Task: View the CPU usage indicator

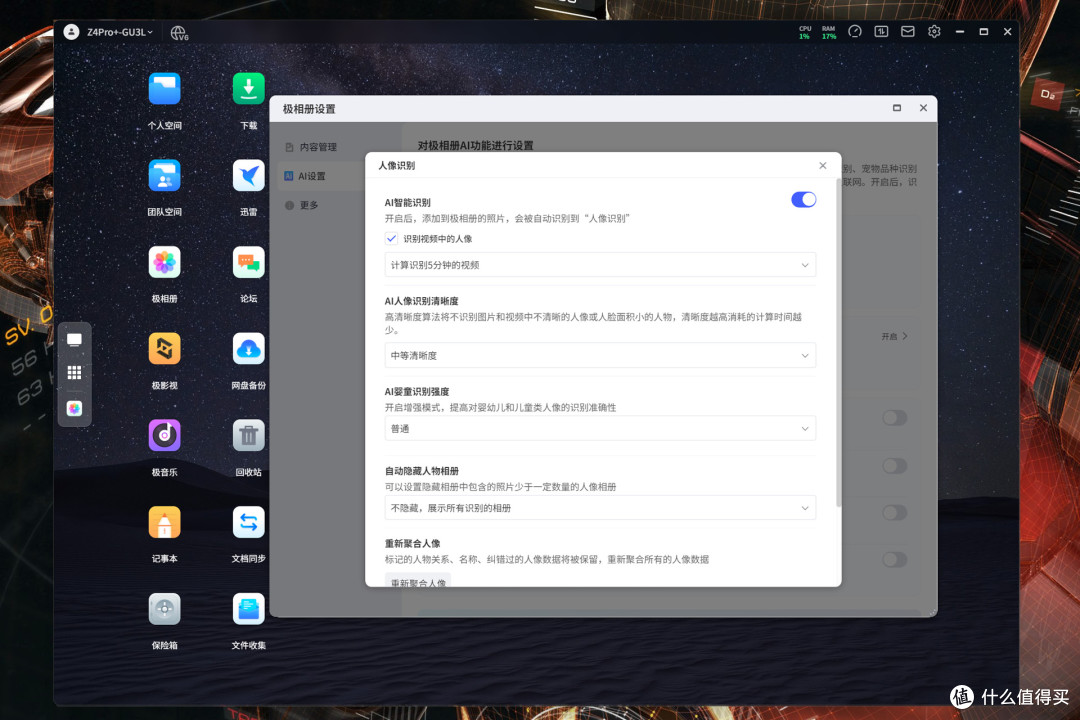Action: (804, 32)
